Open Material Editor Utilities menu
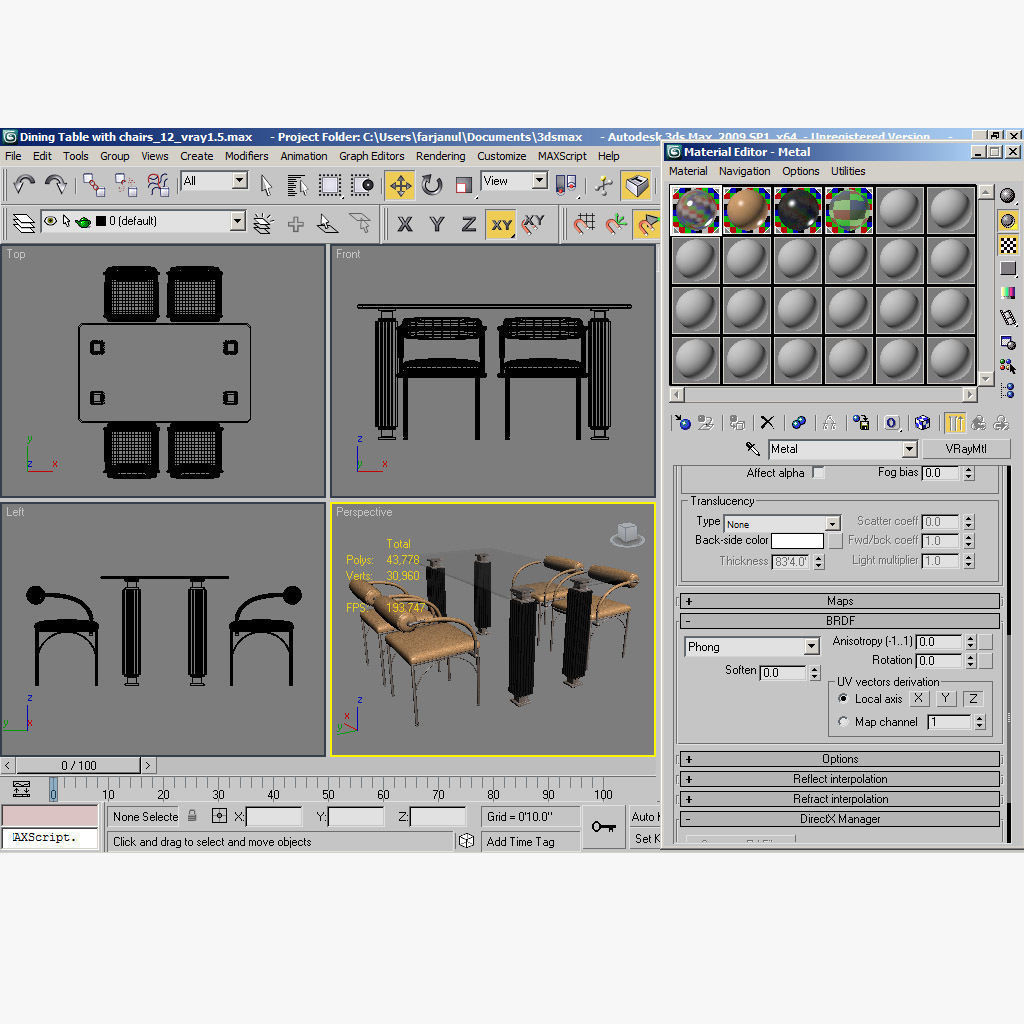Image resolution: width=1024 pixels, height=1024 pixels. 848,171
